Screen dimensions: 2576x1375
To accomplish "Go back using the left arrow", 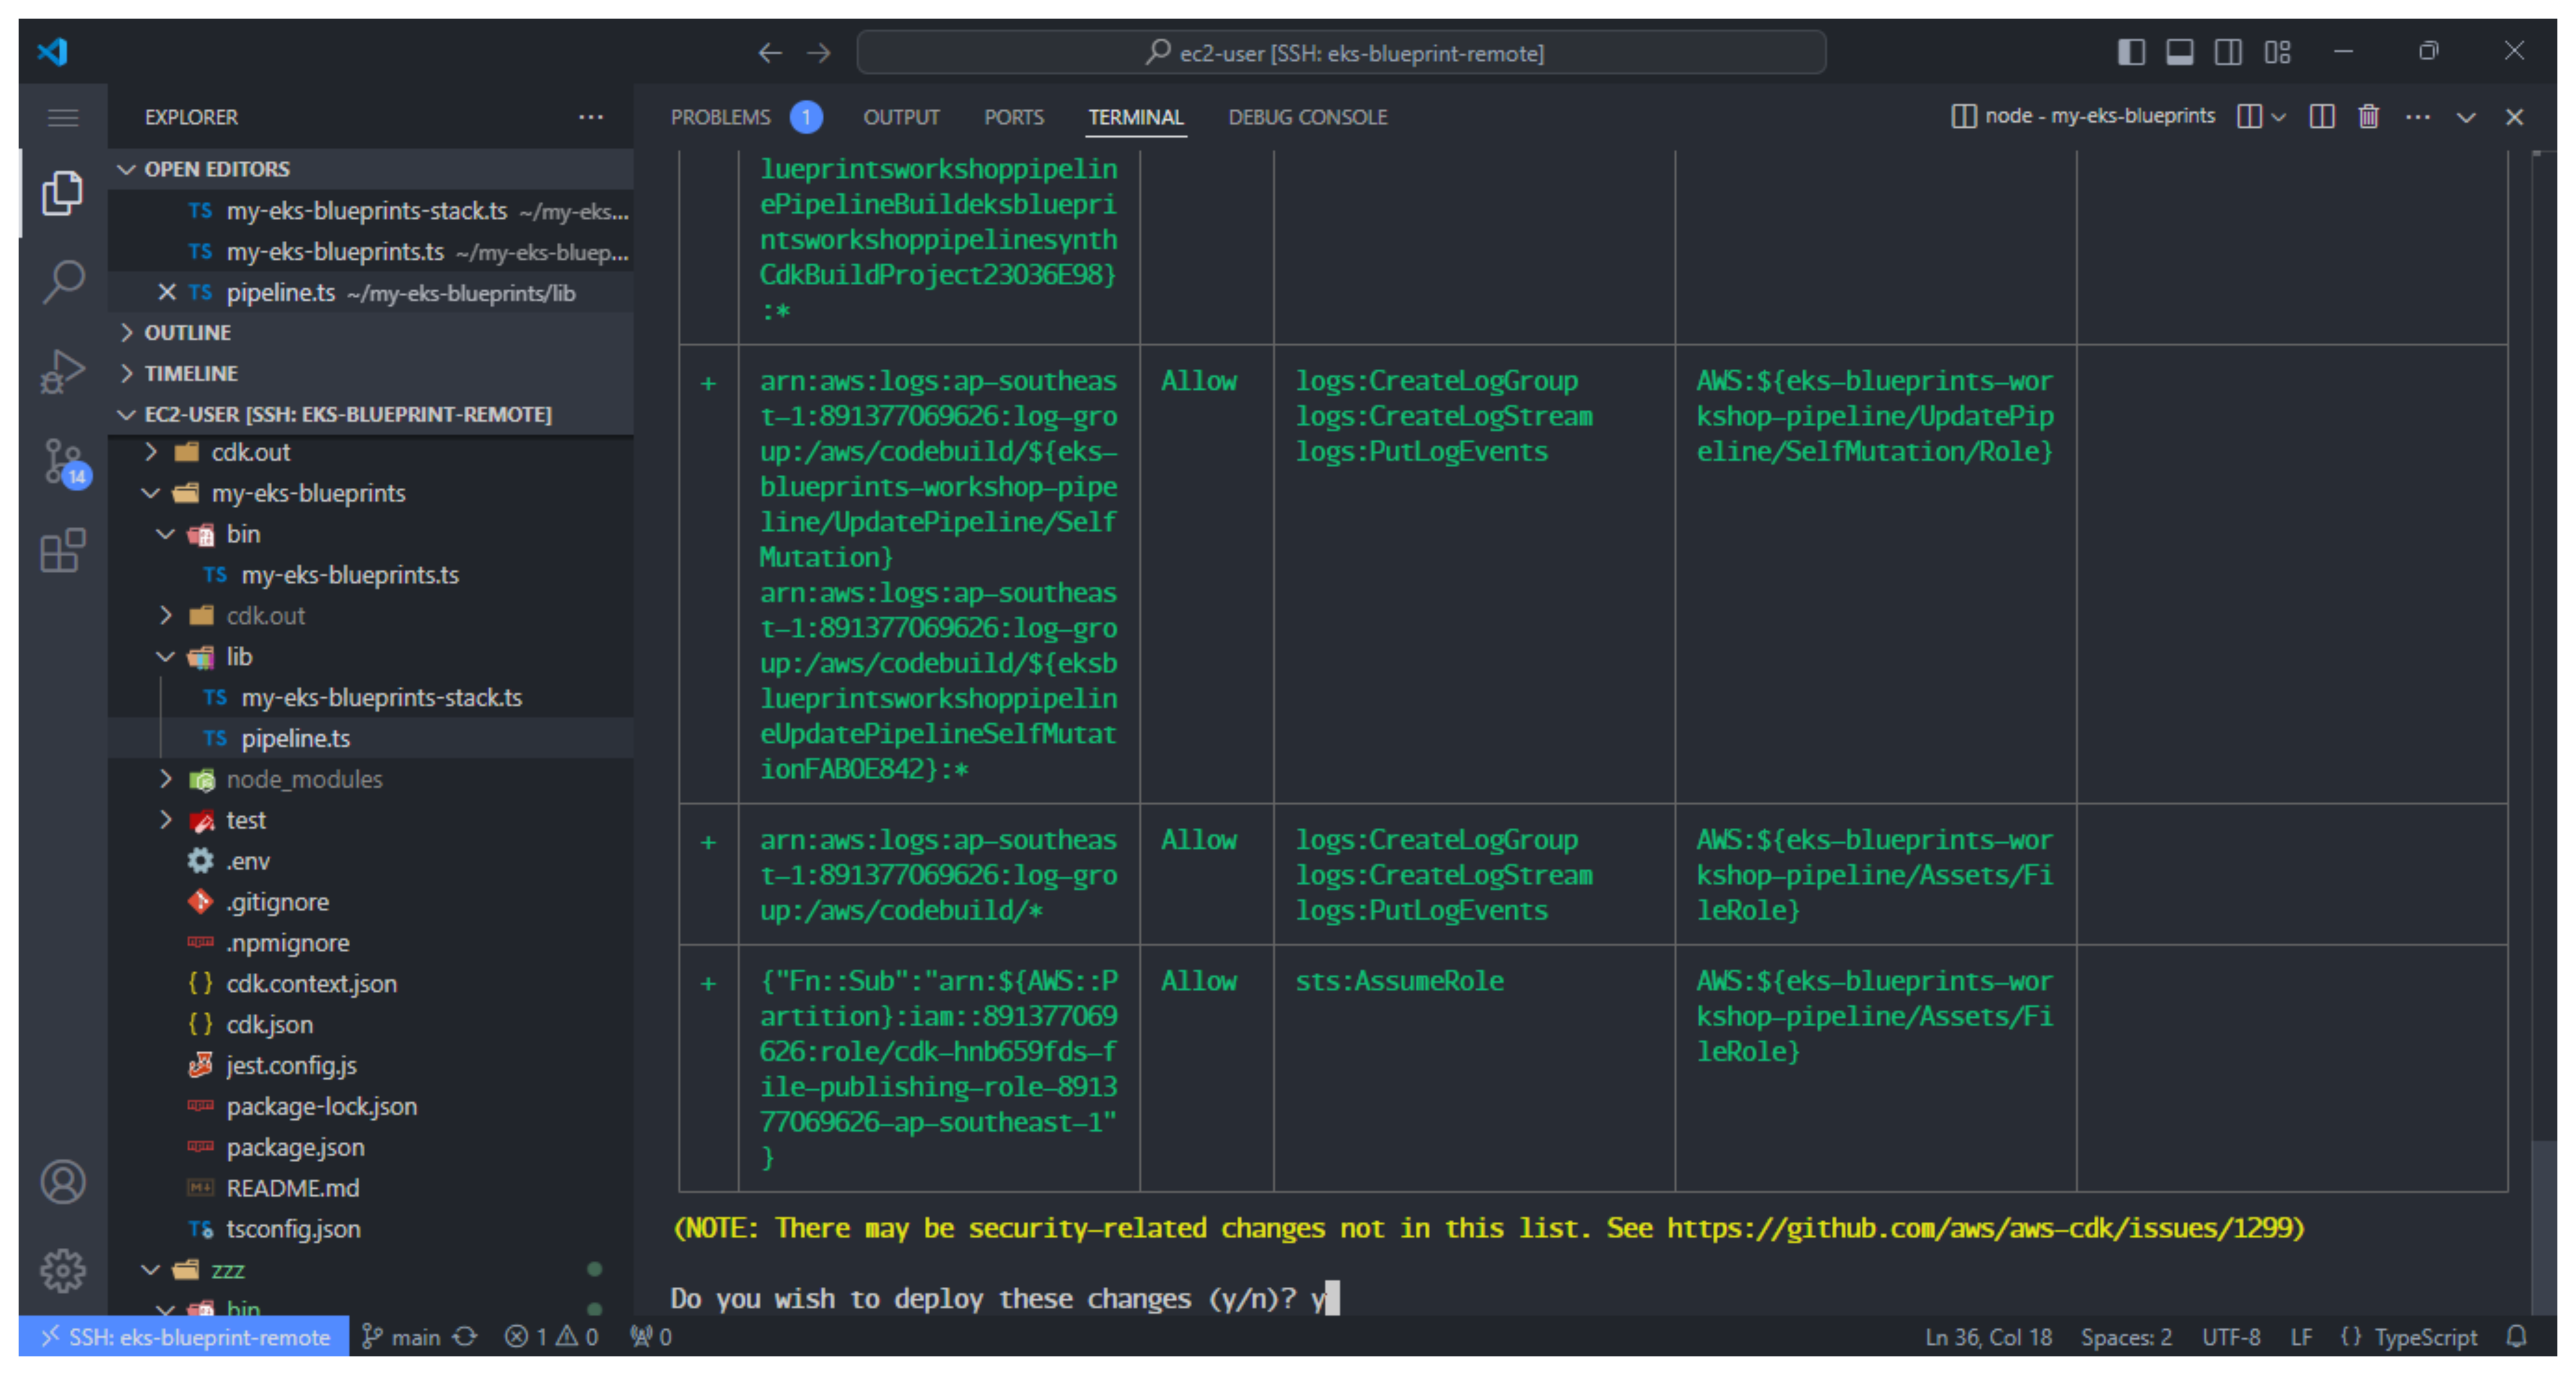I will pyautogui.click(x=770, y=52).
